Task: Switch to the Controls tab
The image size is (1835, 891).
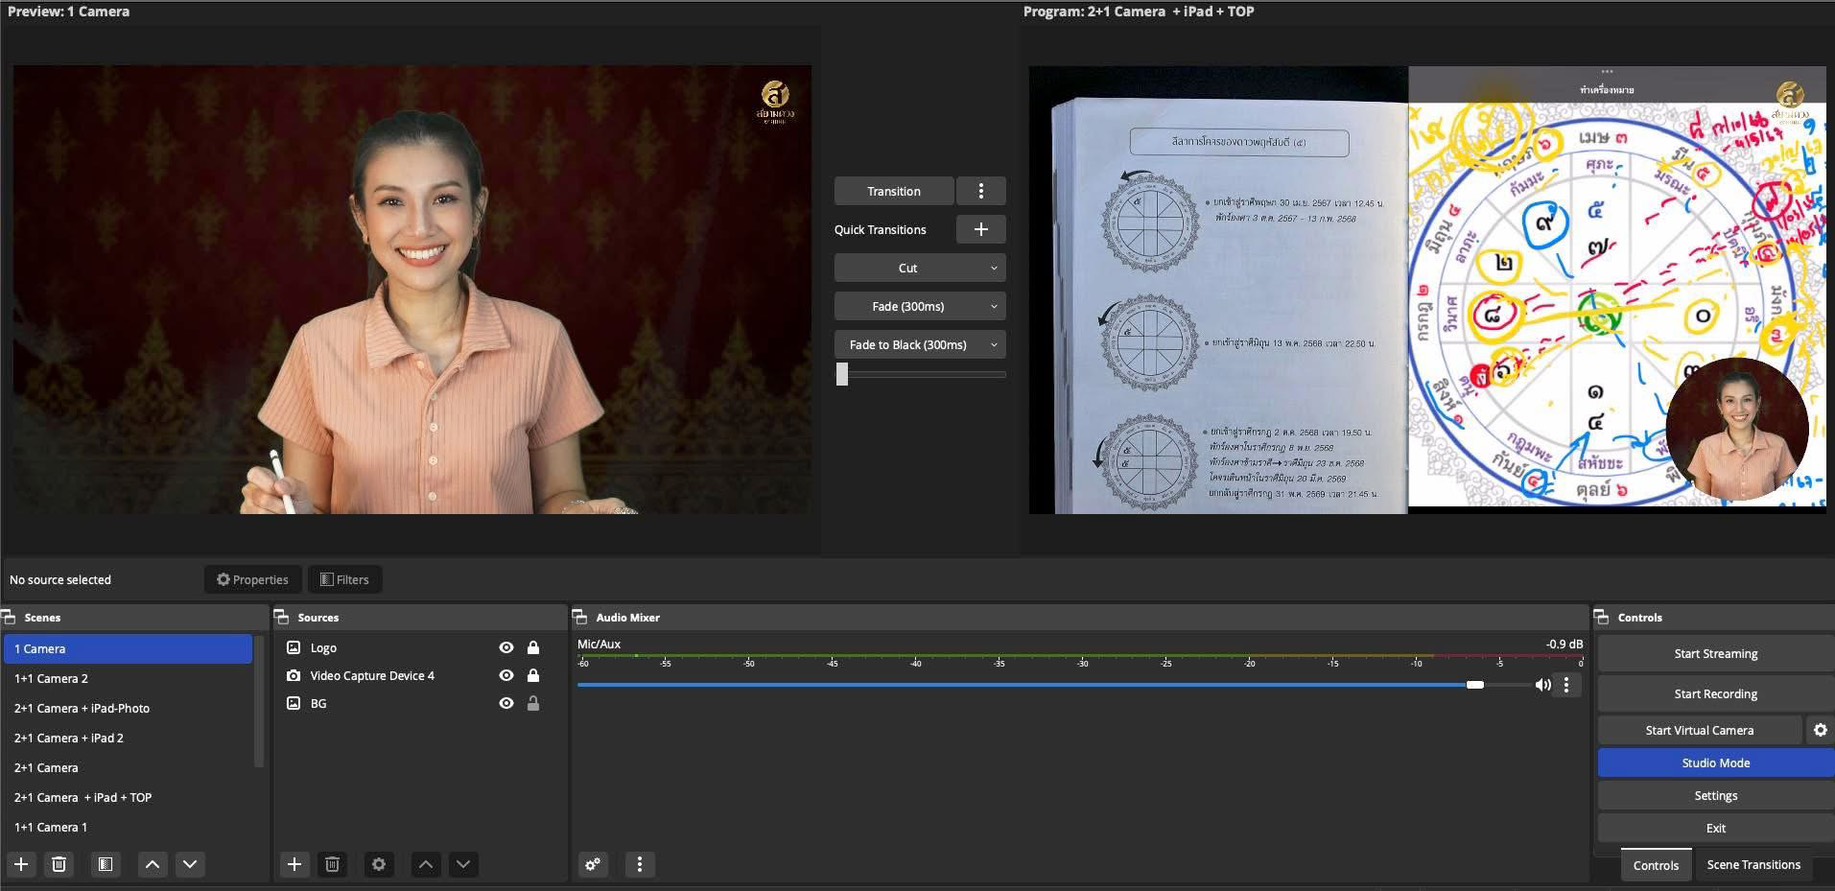Action: (1656, 865)
